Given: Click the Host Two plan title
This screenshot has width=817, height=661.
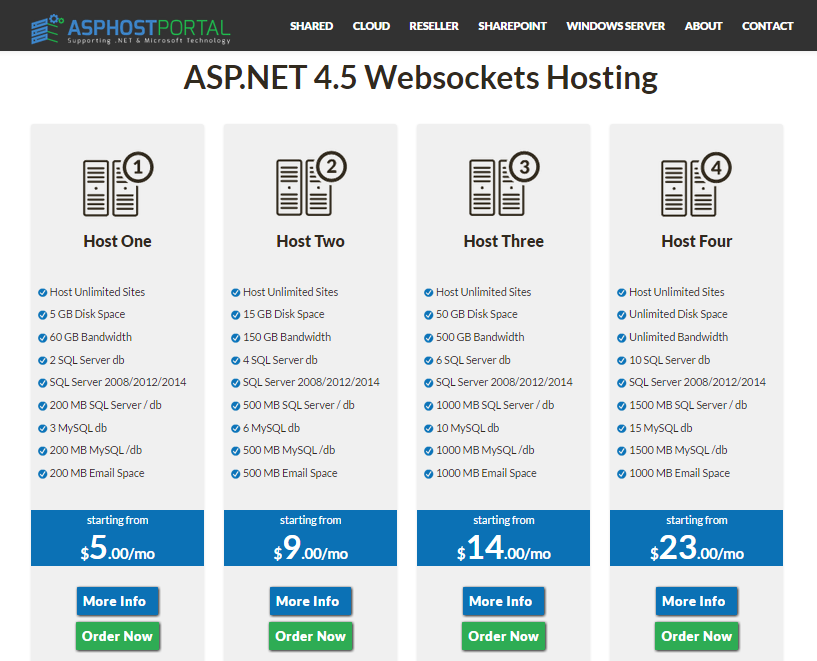Looking at the screenshot, I should click(311, 241).
